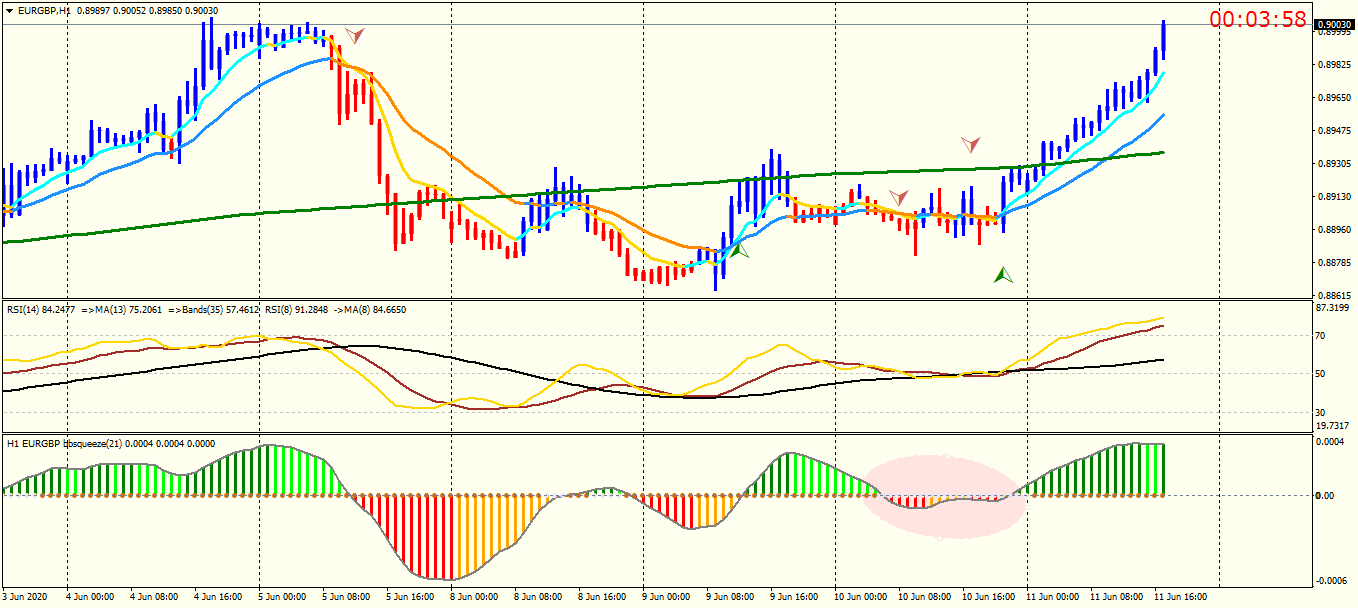1358x608 pixels.
Task: Click price axis level 0.89130
Action: (1334, 197)
